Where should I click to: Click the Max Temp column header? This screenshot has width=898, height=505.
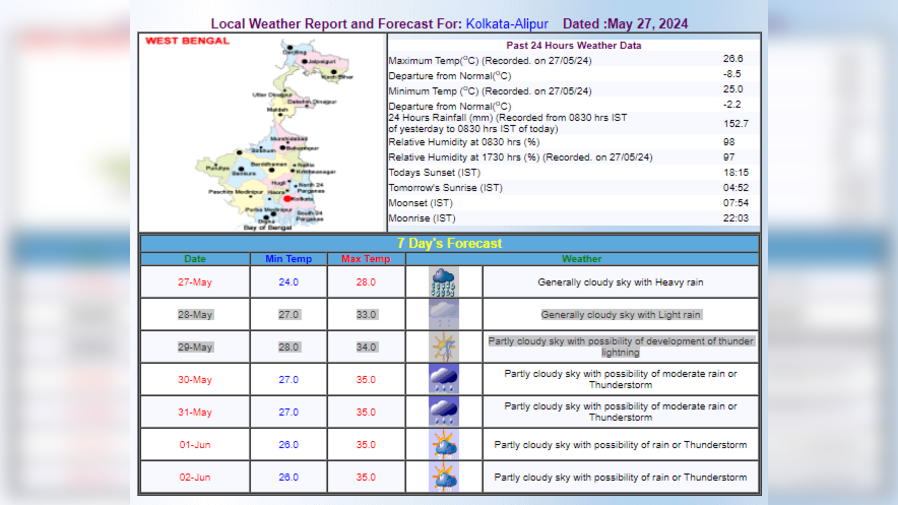pyautogui.click(x=365, y=259)
